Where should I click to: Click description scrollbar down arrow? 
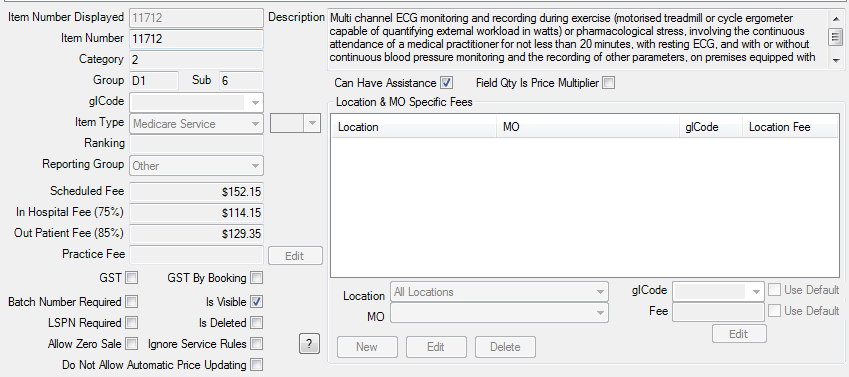[835, 60]
